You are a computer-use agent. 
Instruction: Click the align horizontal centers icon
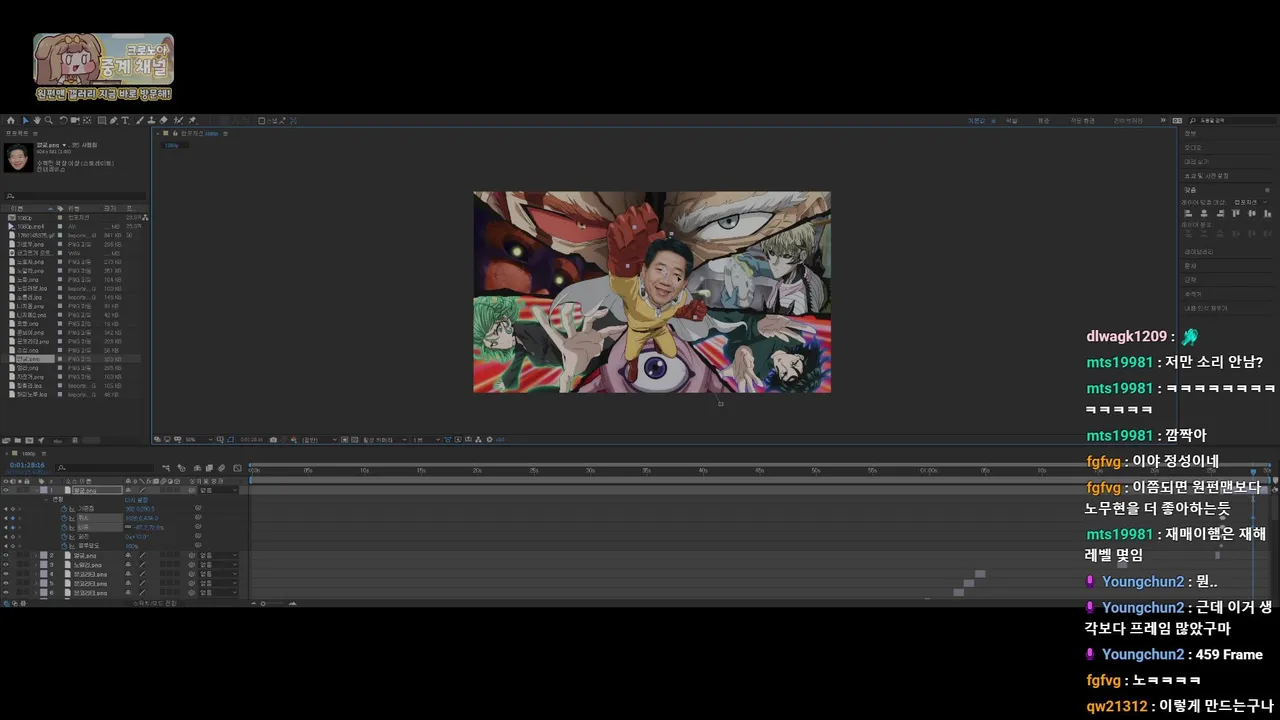[1205, 214]
